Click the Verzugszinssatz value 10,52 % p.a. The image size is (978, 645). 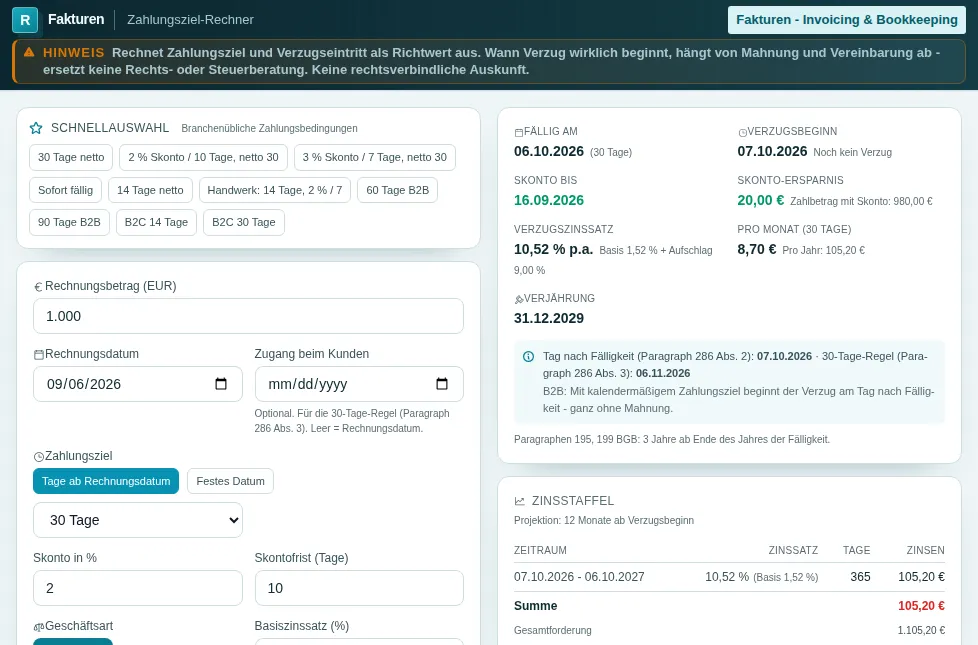tap(553, 250)
